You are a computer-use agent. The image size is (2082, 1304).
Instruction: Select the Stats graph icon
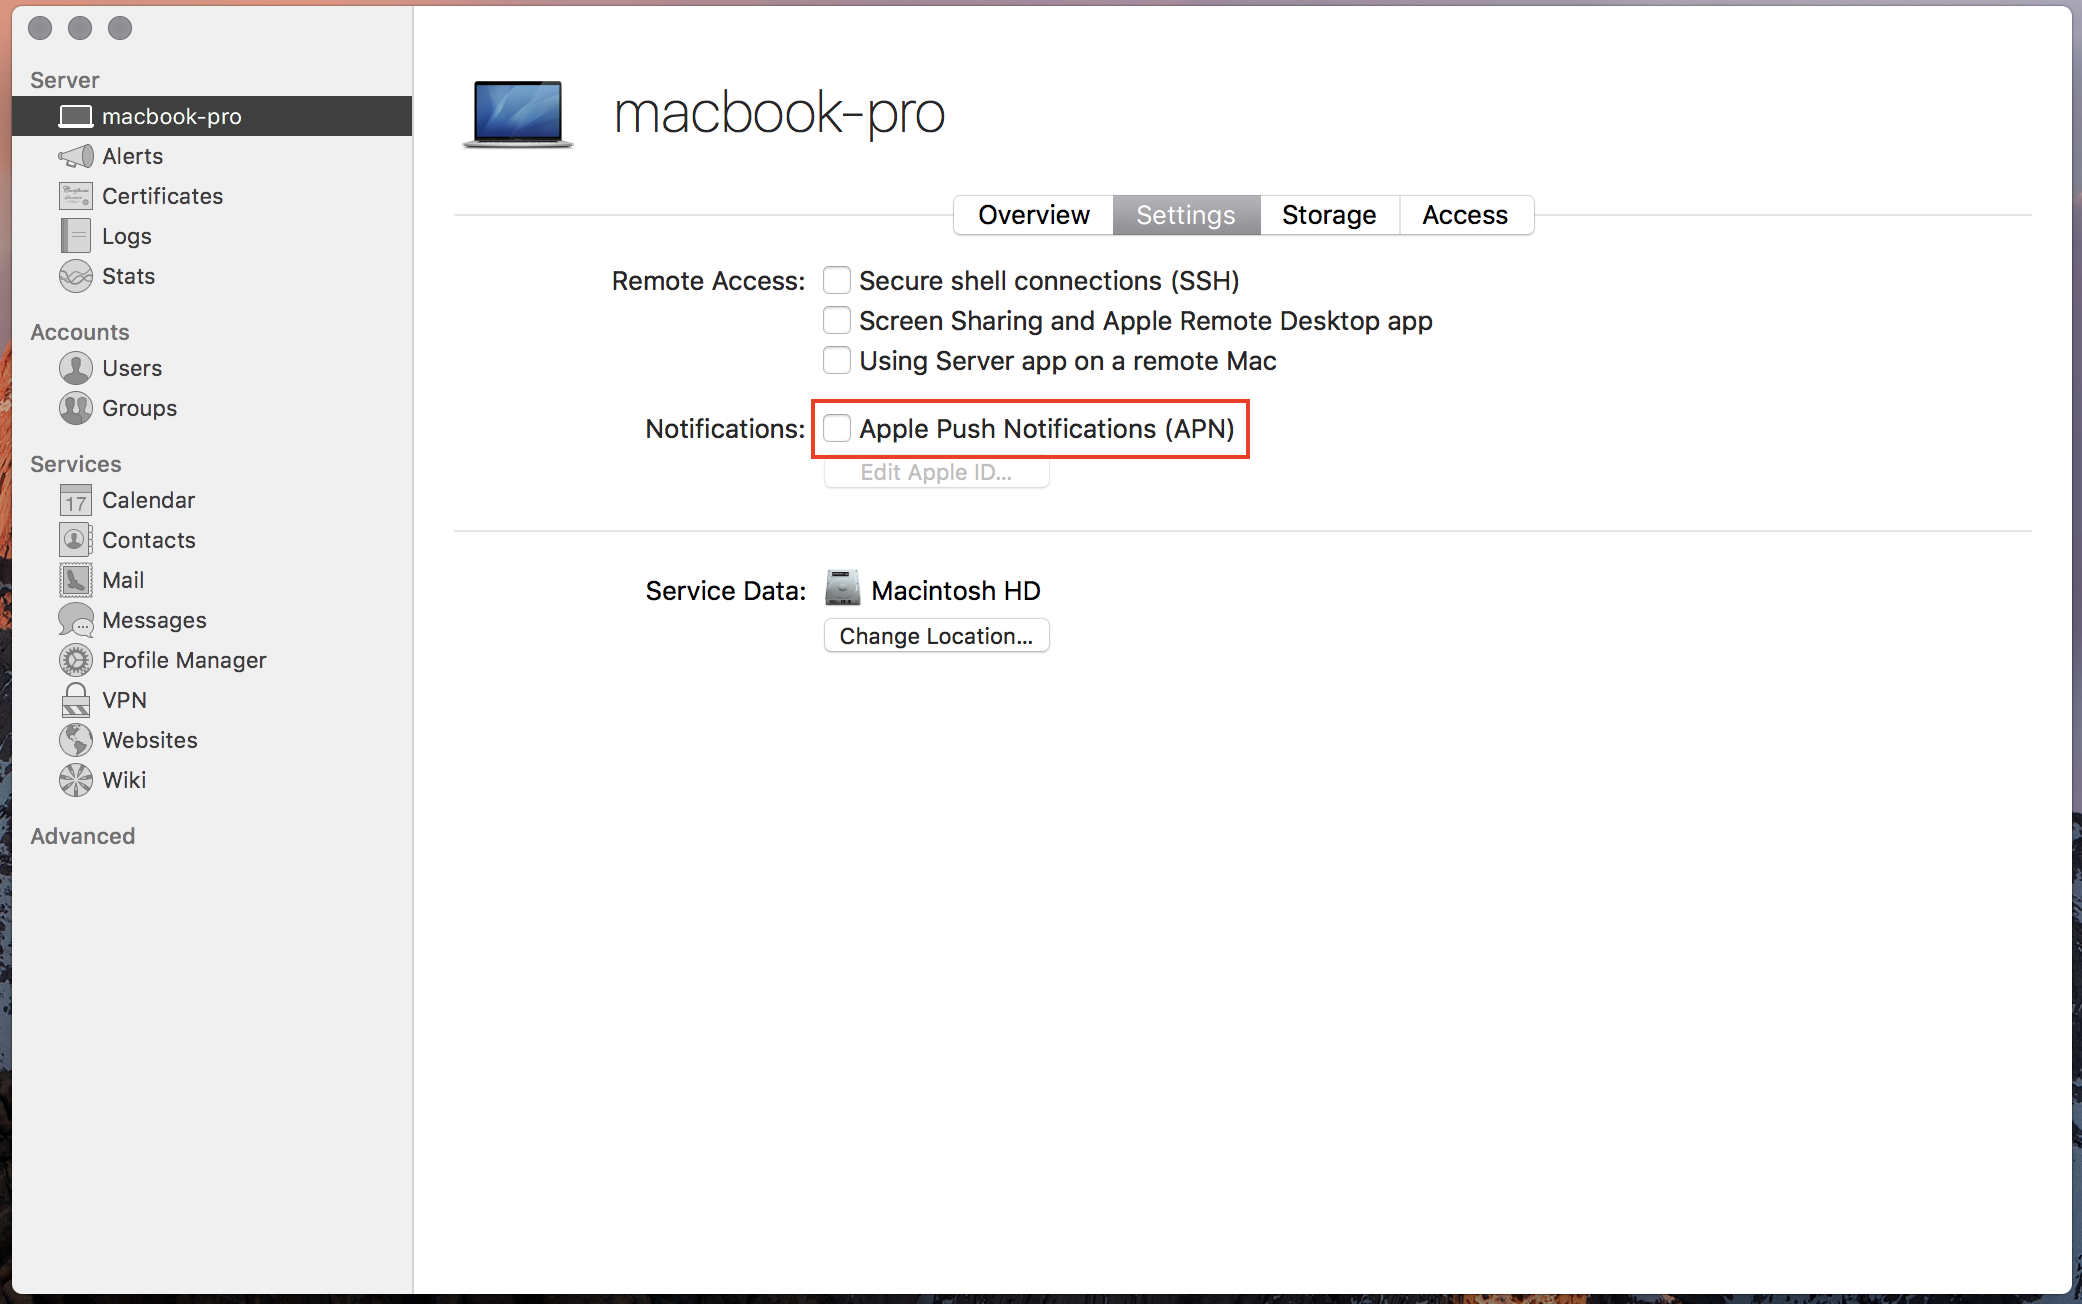click(76, 276)
